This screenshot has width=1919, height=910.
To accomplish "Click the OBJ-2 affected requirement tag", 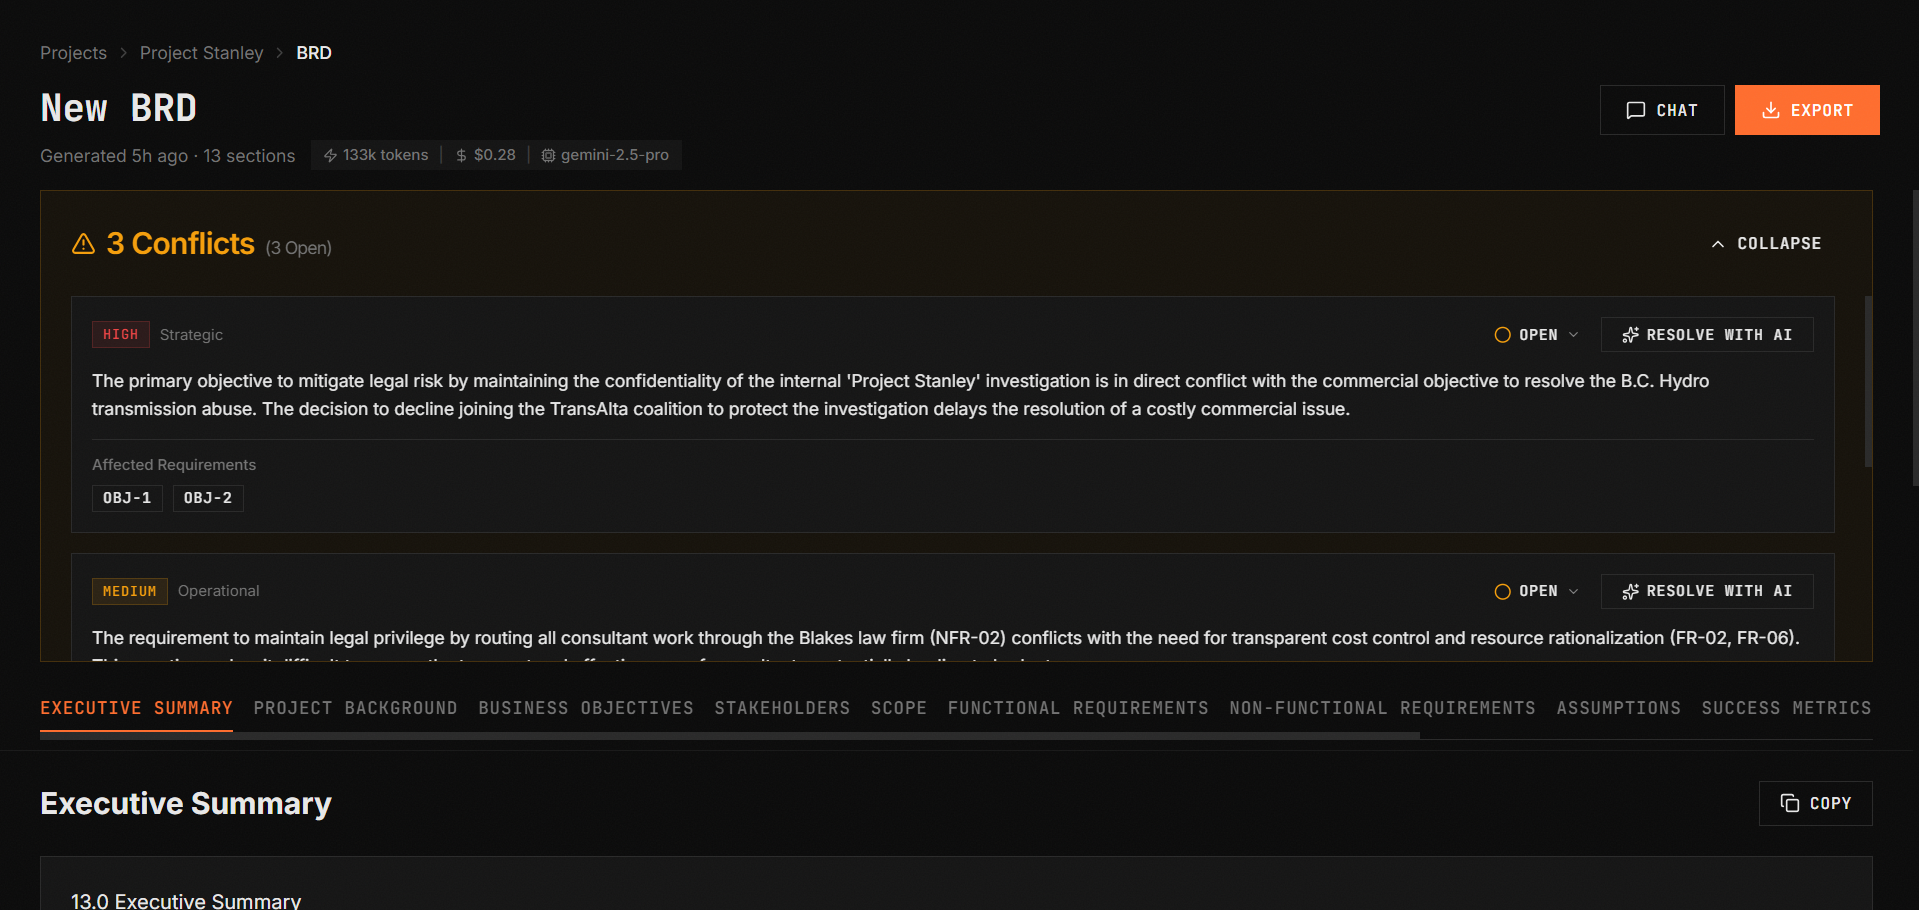I will [208, 498].
